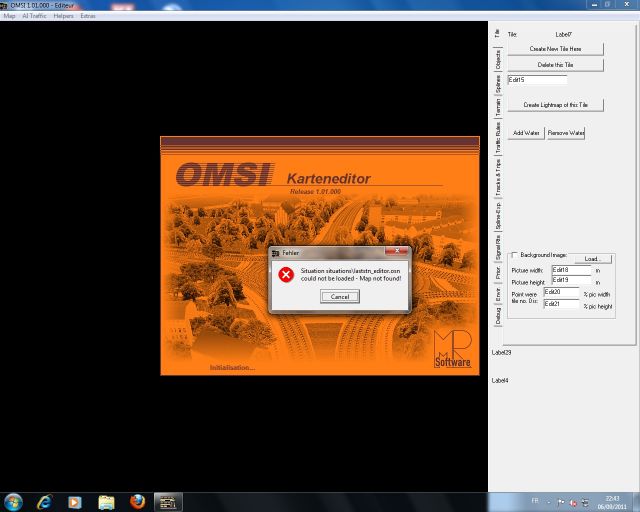Click Load... for background image
640x512 pixels.
click(x=593, y=259)
